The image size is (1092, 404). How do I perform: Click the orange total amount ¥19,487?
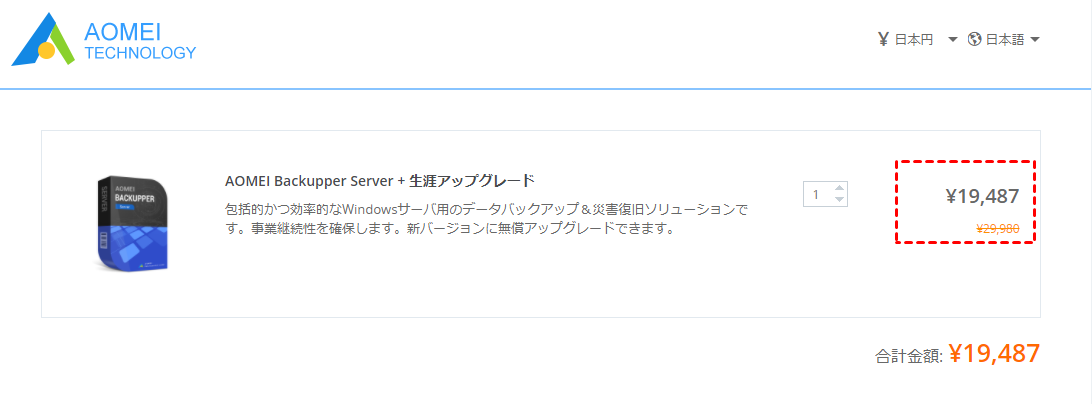[995, 354]
